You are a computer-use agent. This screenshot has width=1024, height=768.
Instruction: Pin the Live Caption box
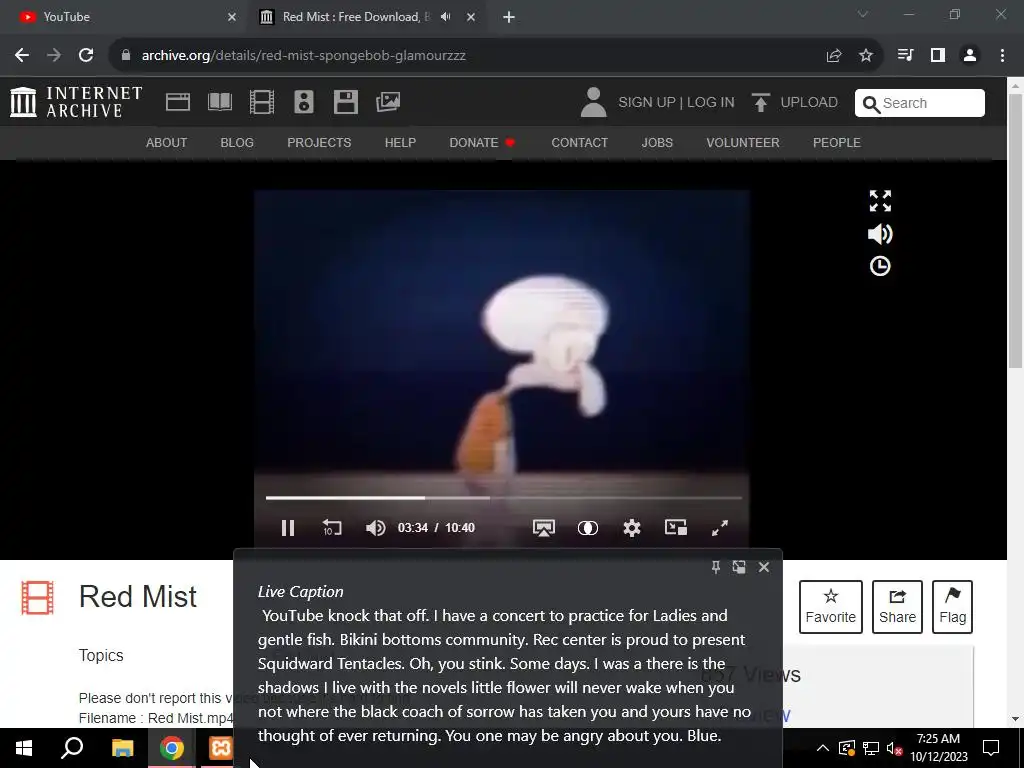tap(715, 567)
